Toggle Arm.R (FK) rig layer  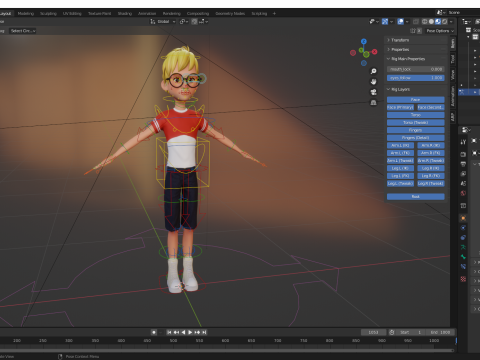(x=431, y=153)
